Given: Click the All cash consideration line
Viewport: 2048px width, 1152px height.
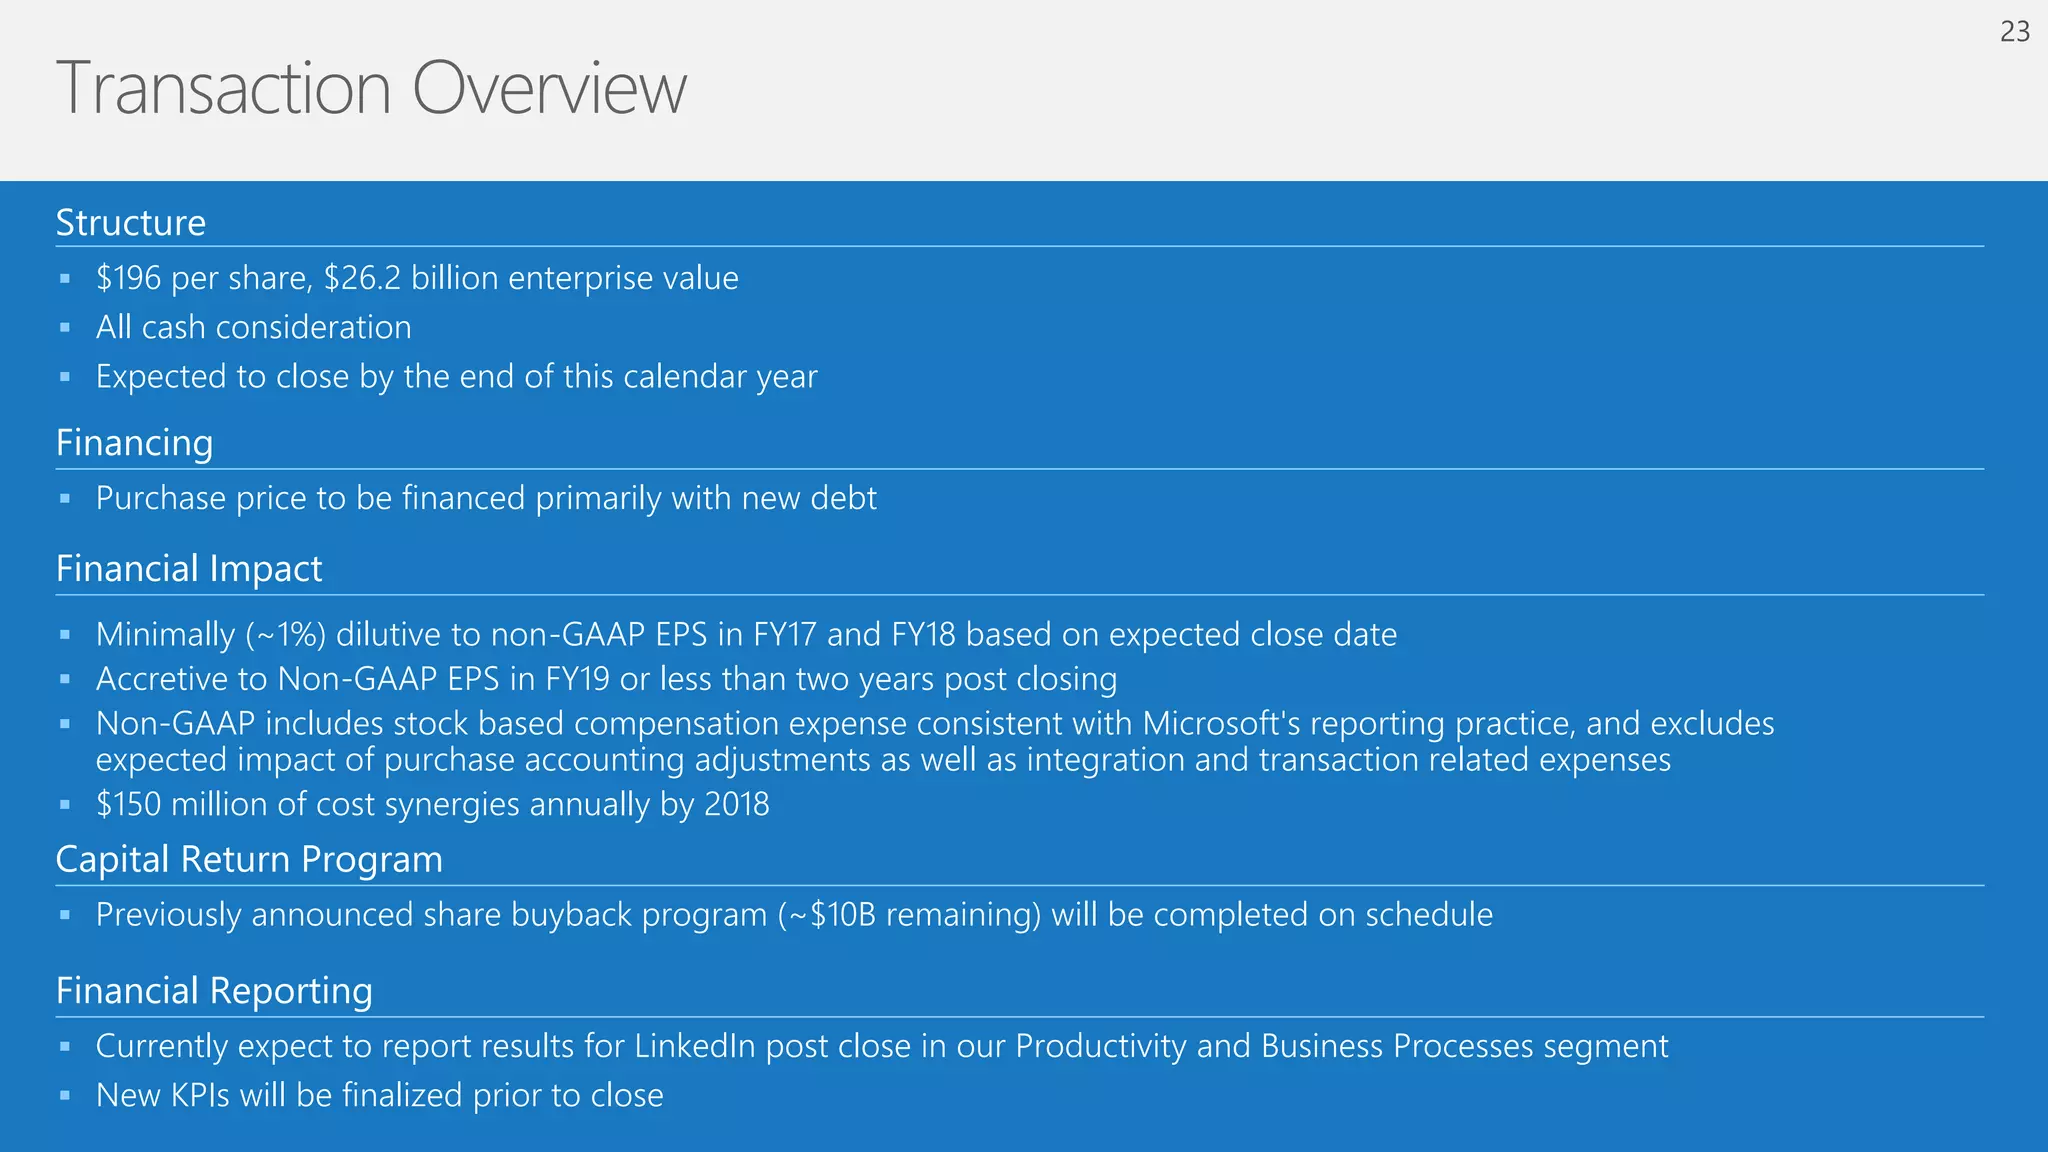Looking at the screenshot, I should pyautogui.click(x=254, y=327).
